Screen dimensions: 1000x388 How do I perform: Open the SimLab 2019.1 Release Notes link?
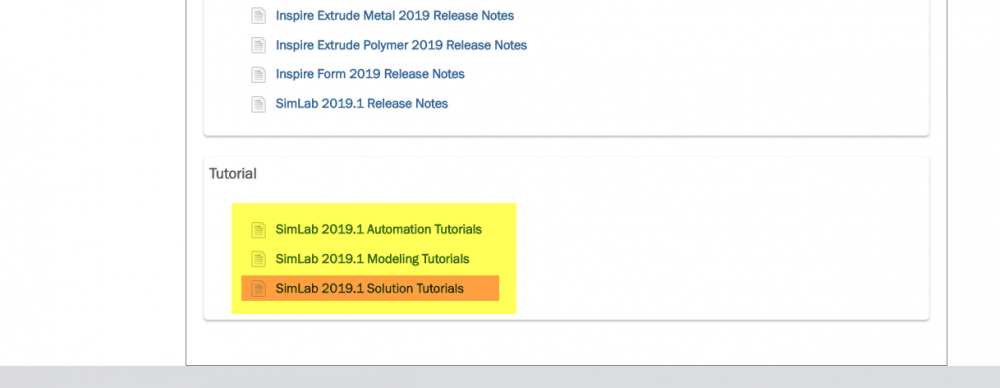[362, 103]
